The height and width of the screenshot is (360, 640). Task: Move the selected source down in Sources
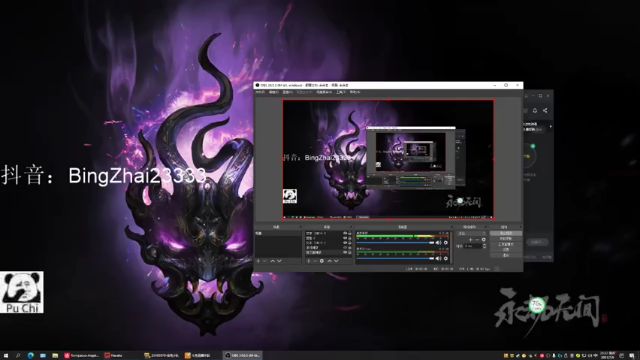coord(336,261)
